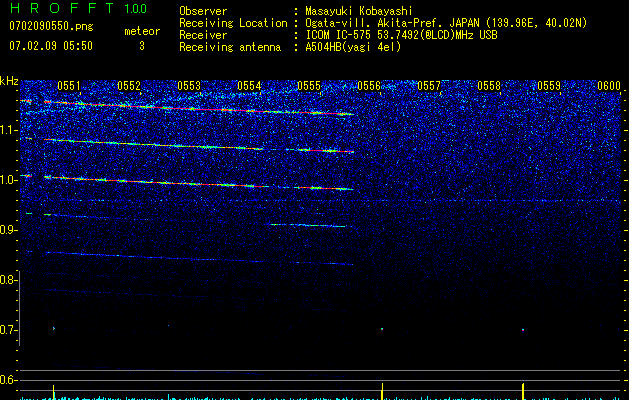Select the Ogata-vill. Akita-Pref. JAPAN location text
This screenshot has height=400, width=629.
coord(446,23)
